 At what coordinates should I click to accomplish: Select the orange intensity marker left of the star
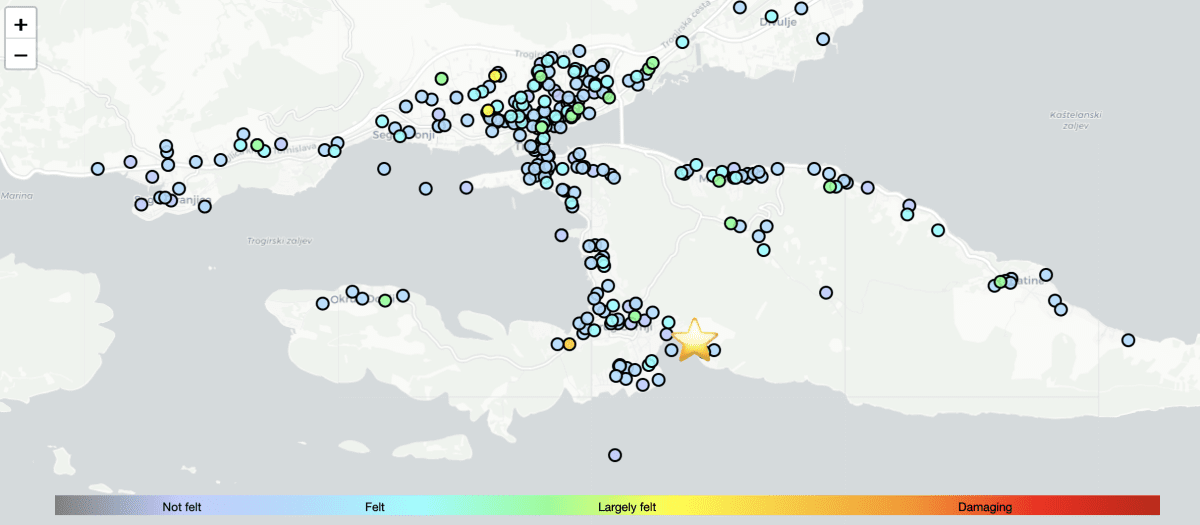pyautogui.click(x=569, y=344)
